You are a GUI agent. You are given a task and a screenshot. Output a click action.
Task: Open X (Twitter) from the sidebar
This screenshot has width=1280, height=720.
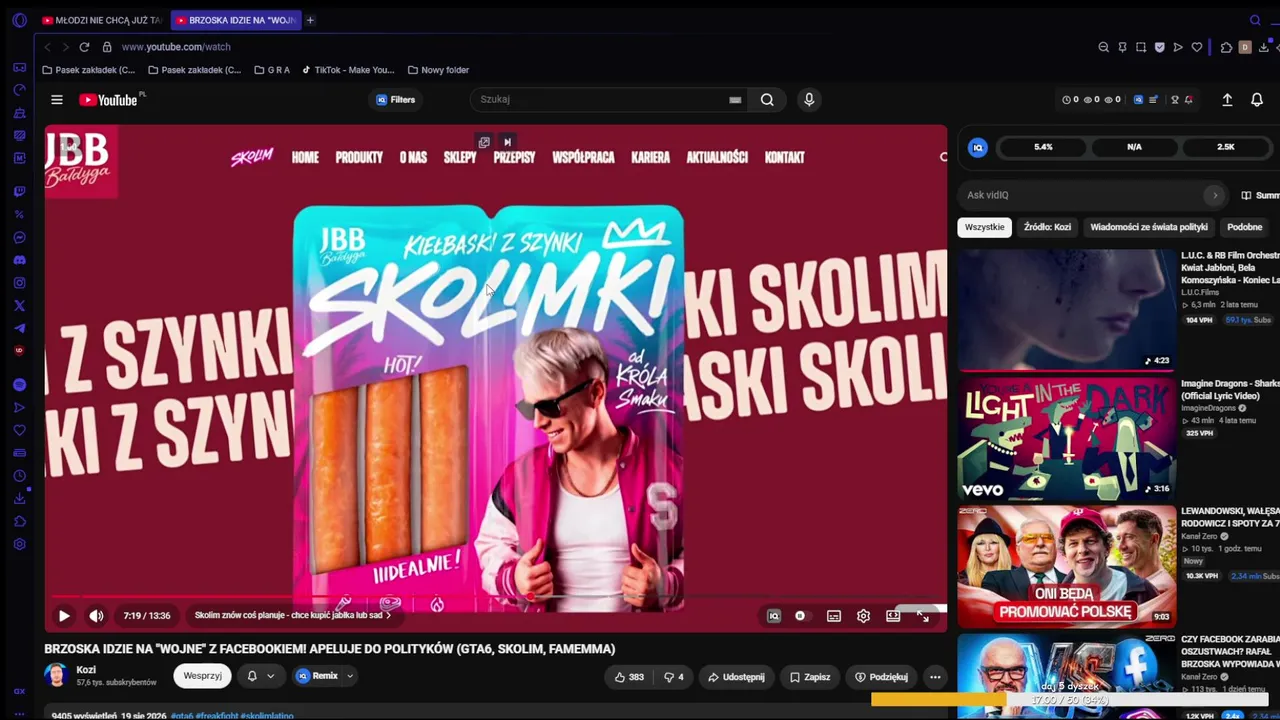[19, 306]
